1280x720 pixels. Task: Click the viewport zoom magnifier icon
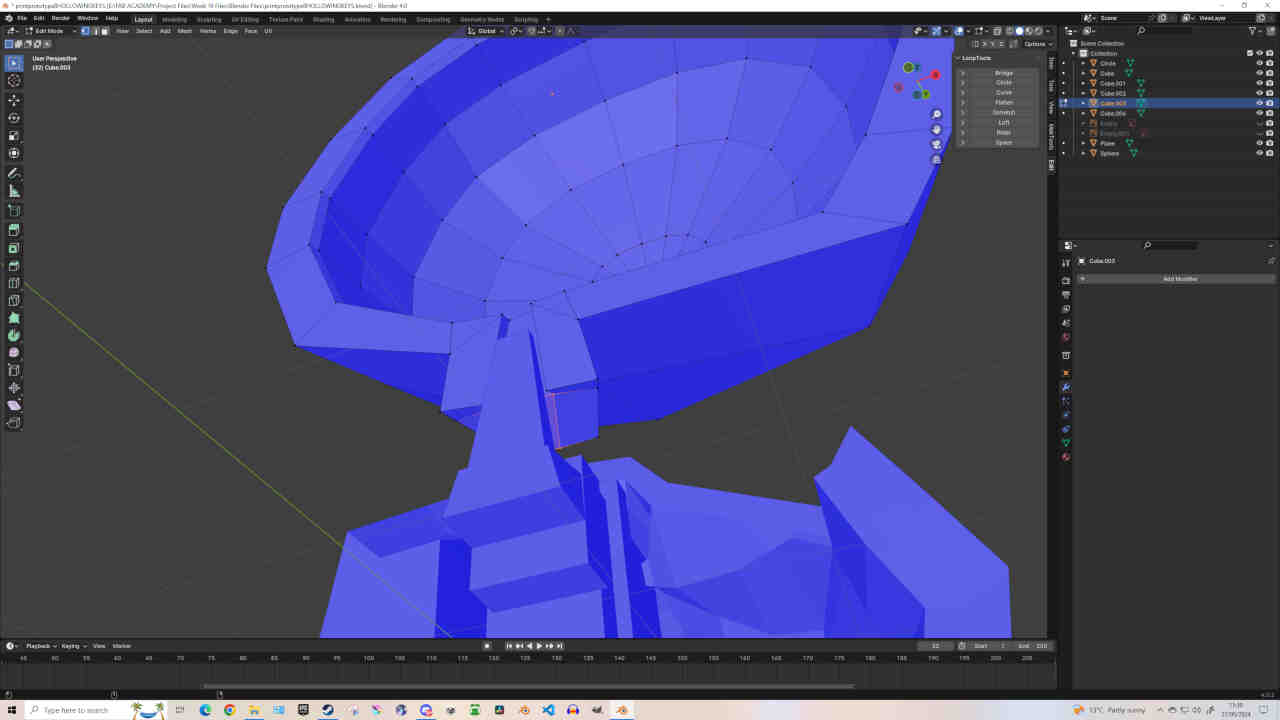[x=937, y=114]
